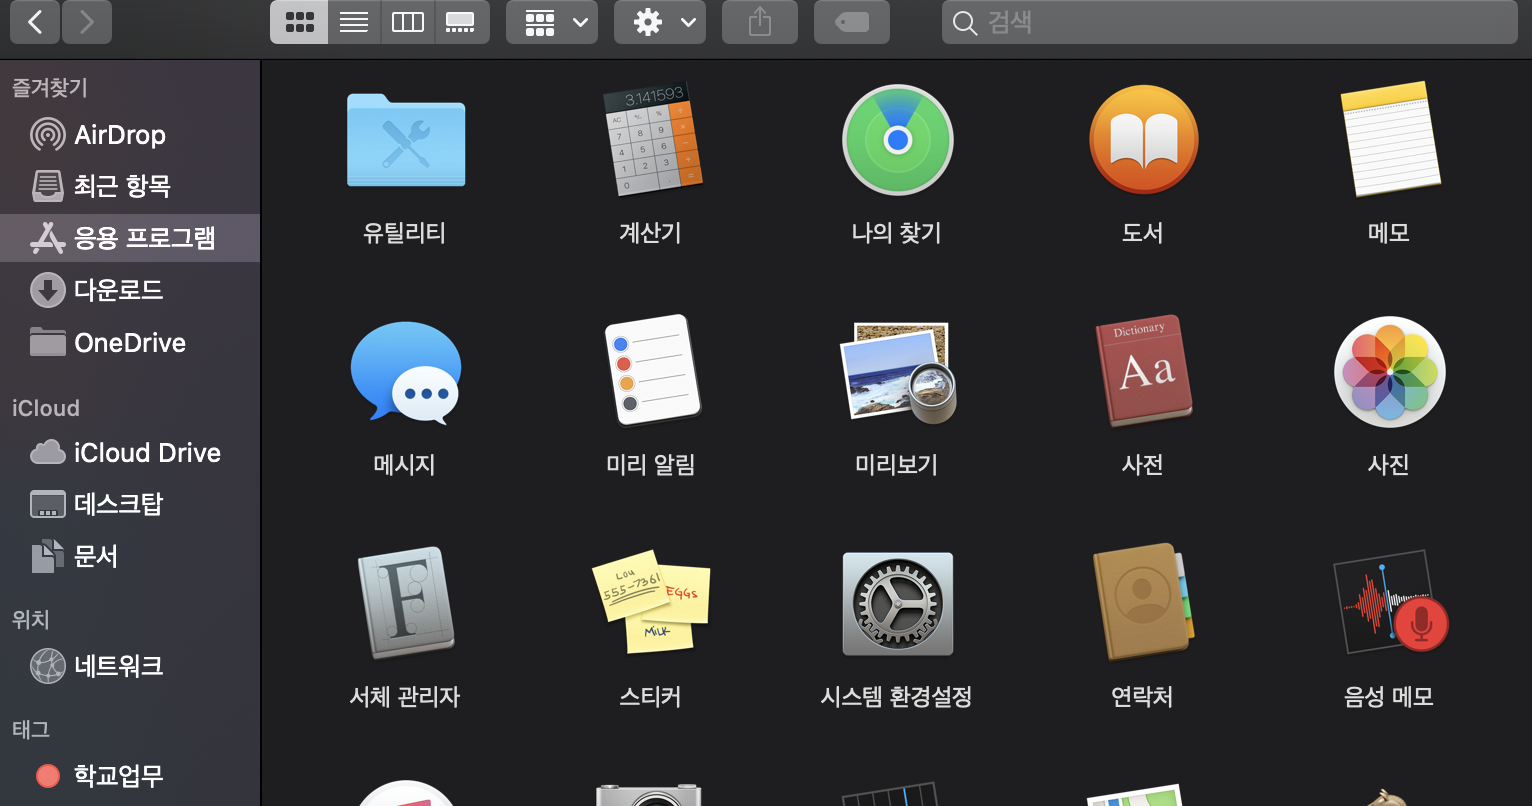Click the 시스템 환경설정 label text
This screenshot has height=806, width=1532.
click(897, 697)
